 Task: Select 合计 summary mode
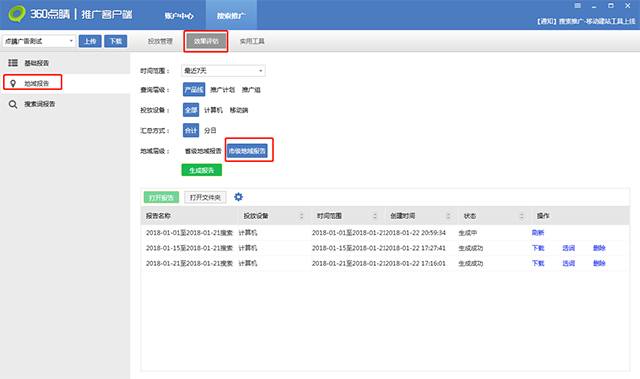tap(191, 131)
